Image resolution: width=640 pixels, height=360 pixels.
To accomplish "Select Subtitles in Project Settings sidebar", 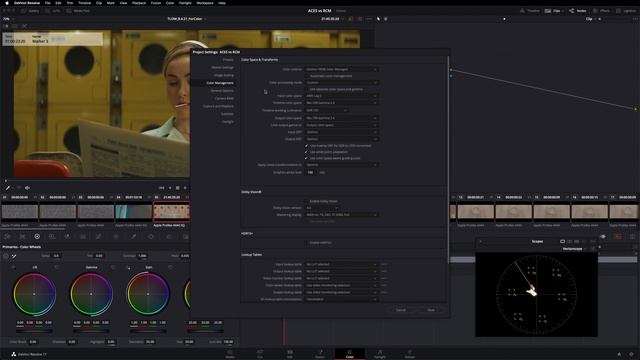I will click(227, 114).
